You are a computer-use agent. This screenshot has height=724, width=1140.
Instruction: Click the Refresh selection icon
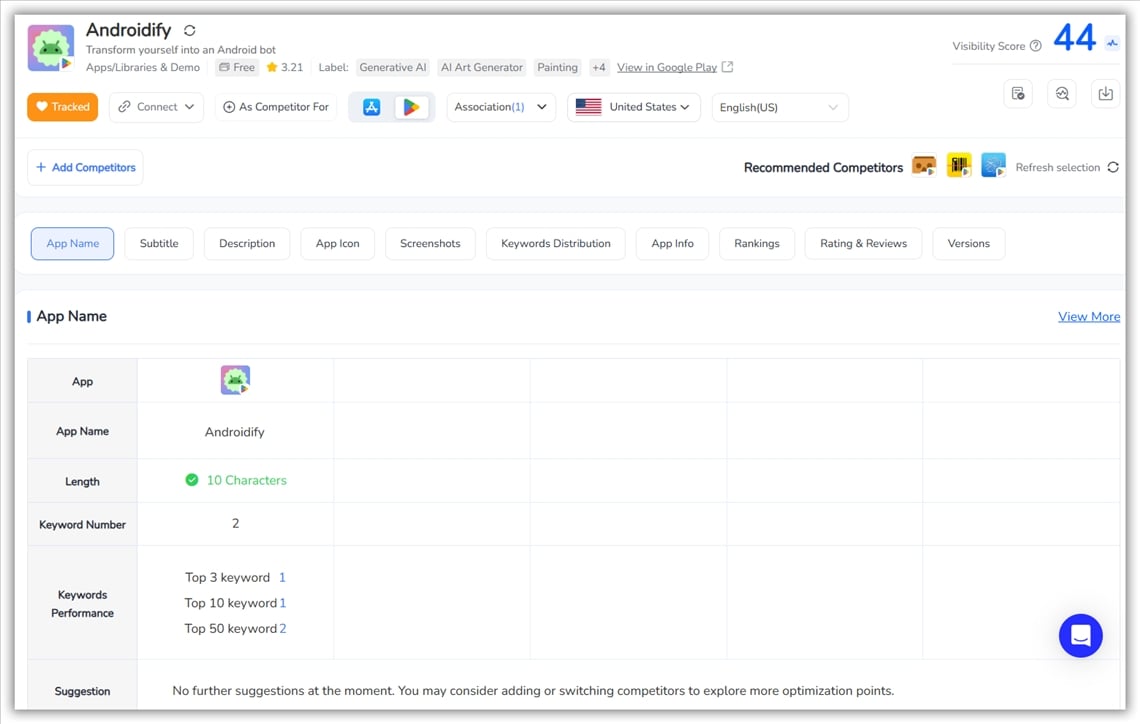tap(1113, 167)
